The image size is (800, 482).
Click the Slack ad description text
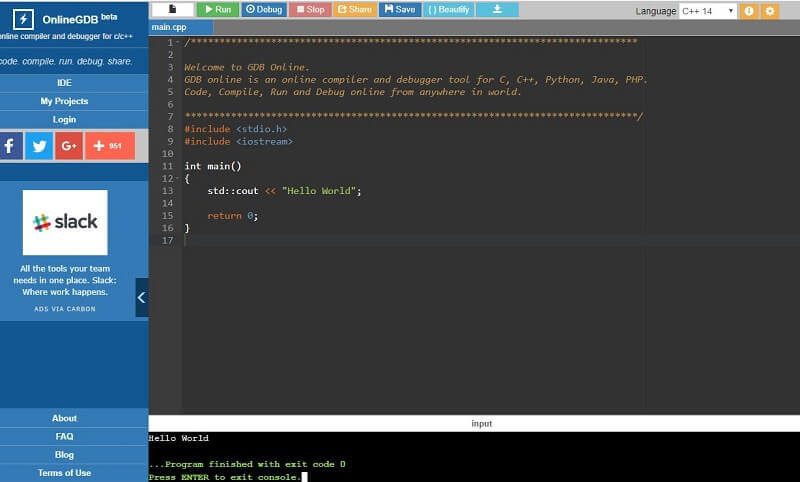tap(65, 280)
